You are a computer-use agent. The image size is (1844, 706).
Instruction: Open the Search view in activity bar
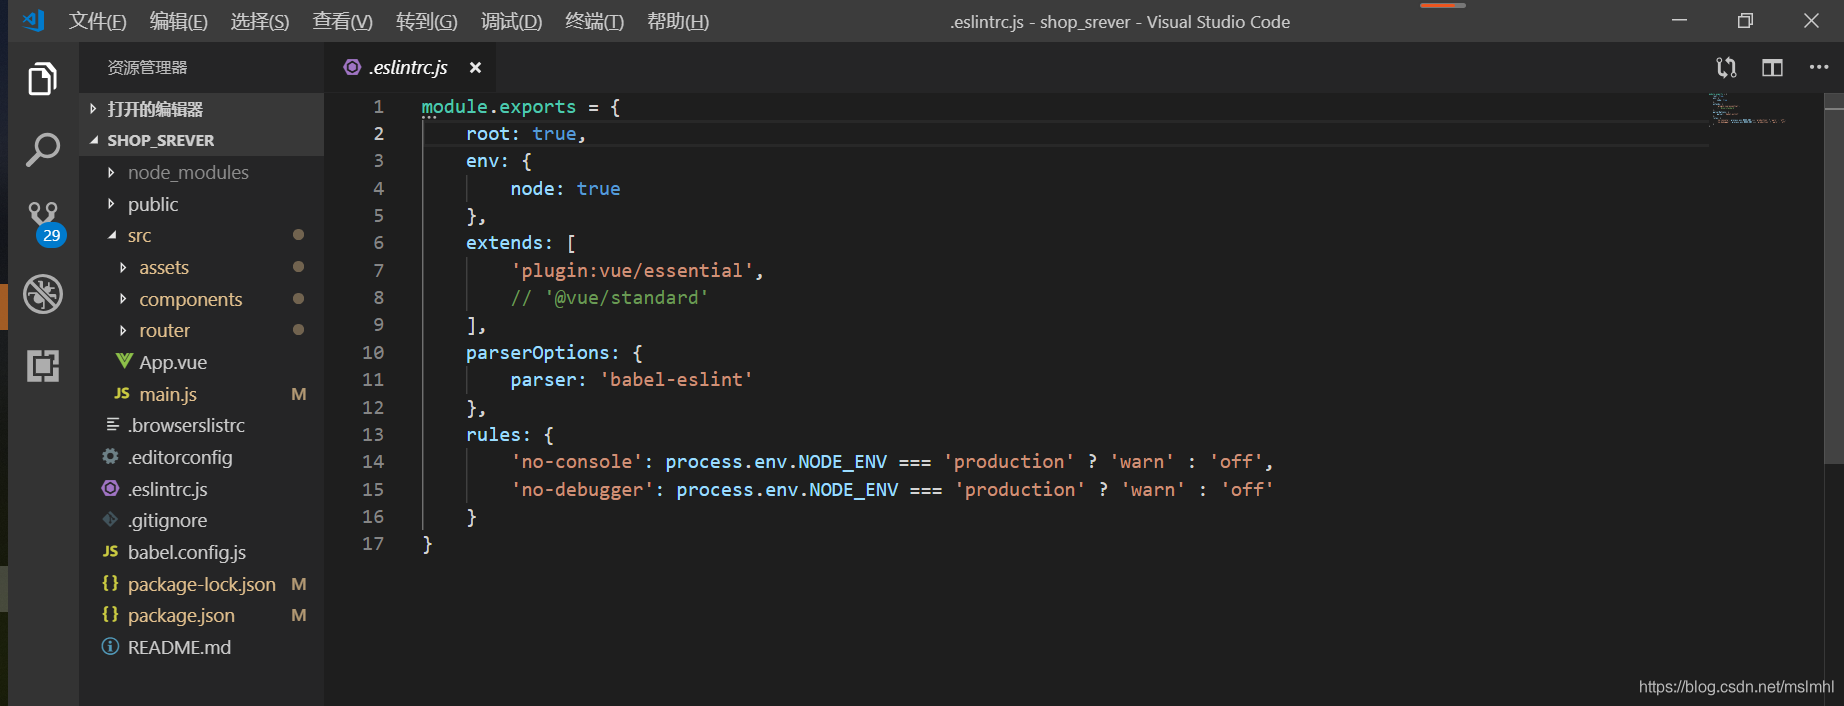point(42,150)
